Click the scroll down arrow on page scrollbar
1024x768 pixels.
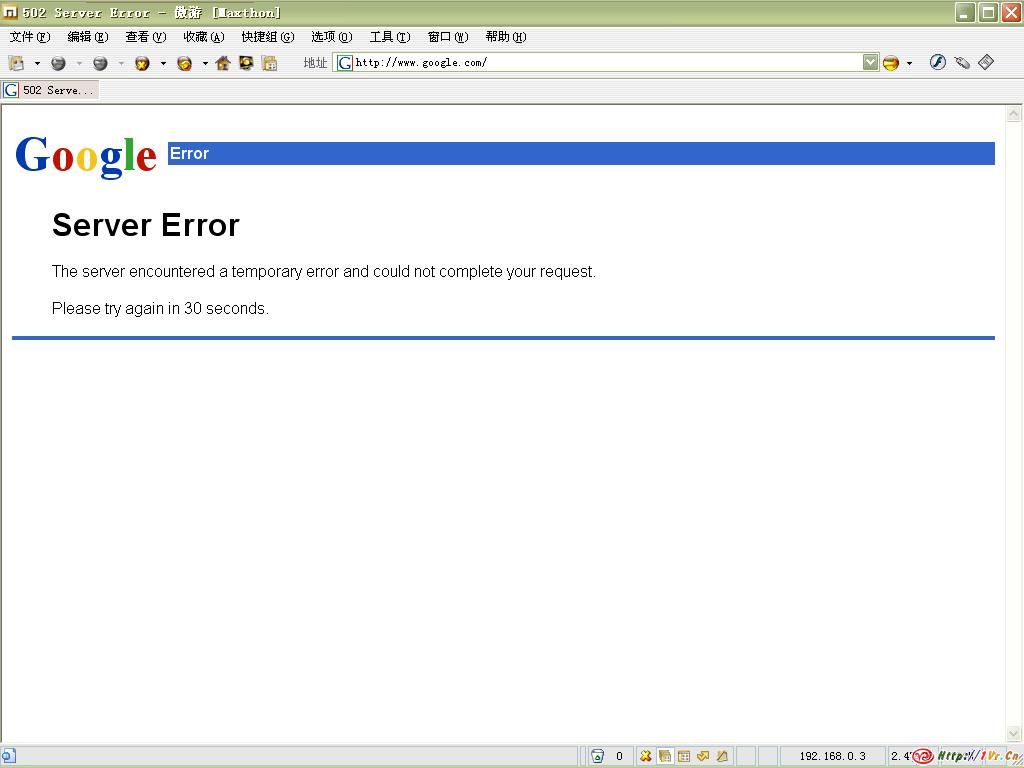pos(1013,734)
